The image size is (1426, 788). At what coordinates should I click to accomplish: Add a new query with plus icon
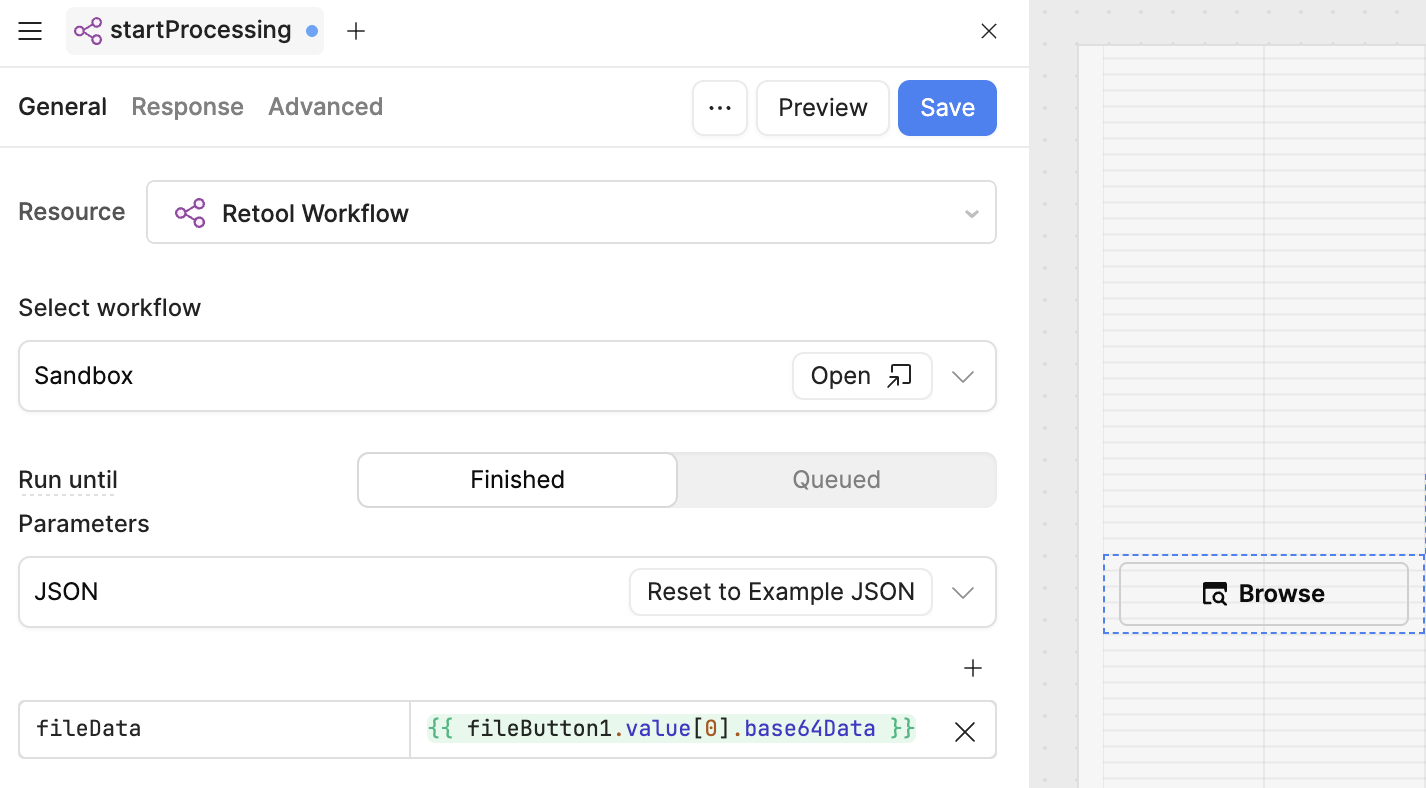pos(355,31)
